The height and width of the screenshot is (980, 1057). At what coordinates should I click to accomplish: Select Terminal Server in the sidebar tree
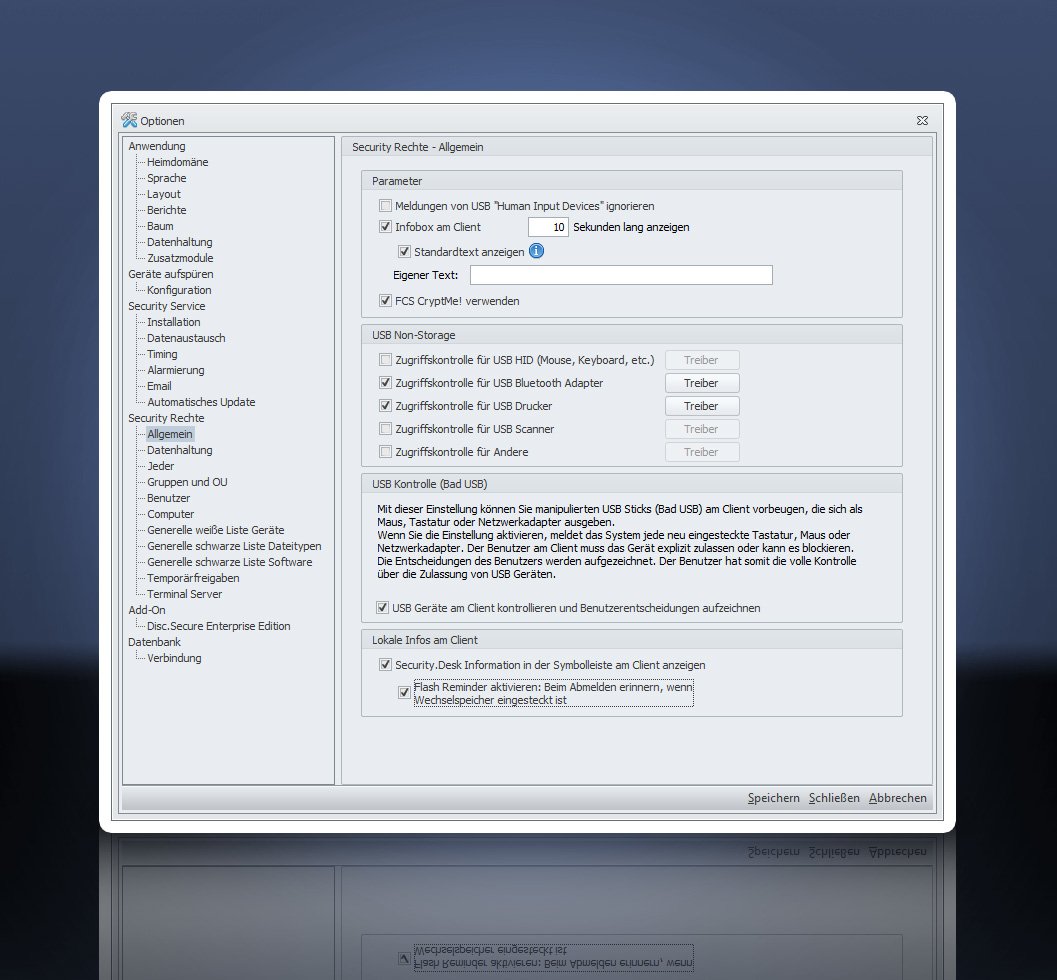pos(184,594)
